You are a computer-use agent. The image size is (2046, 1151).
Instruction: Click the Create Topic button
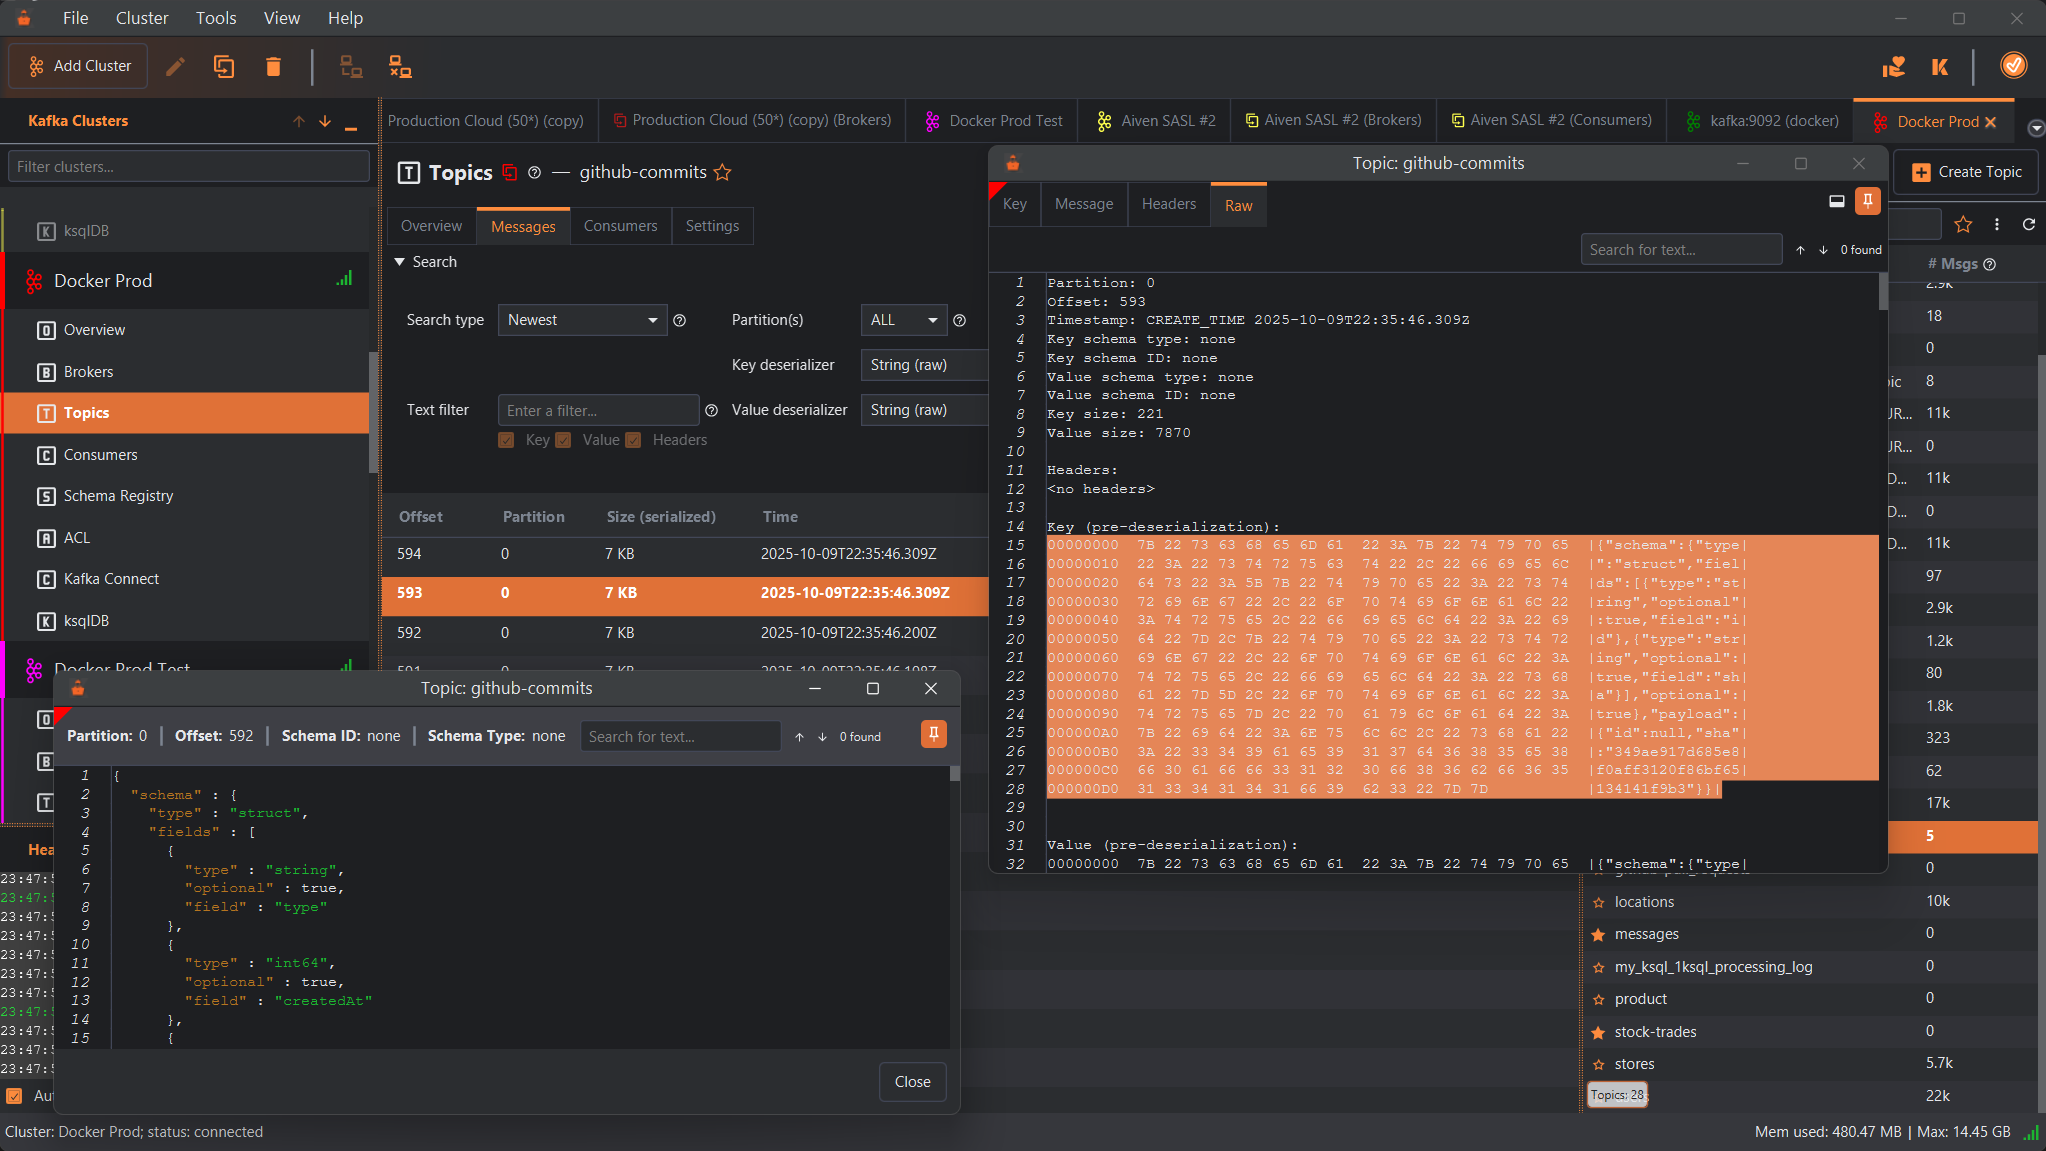1967,172
